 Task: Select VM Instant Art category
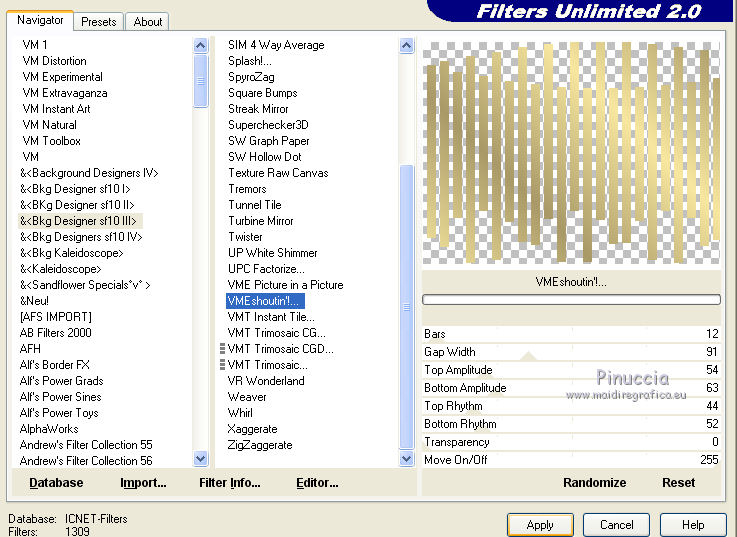coord(56,109)
